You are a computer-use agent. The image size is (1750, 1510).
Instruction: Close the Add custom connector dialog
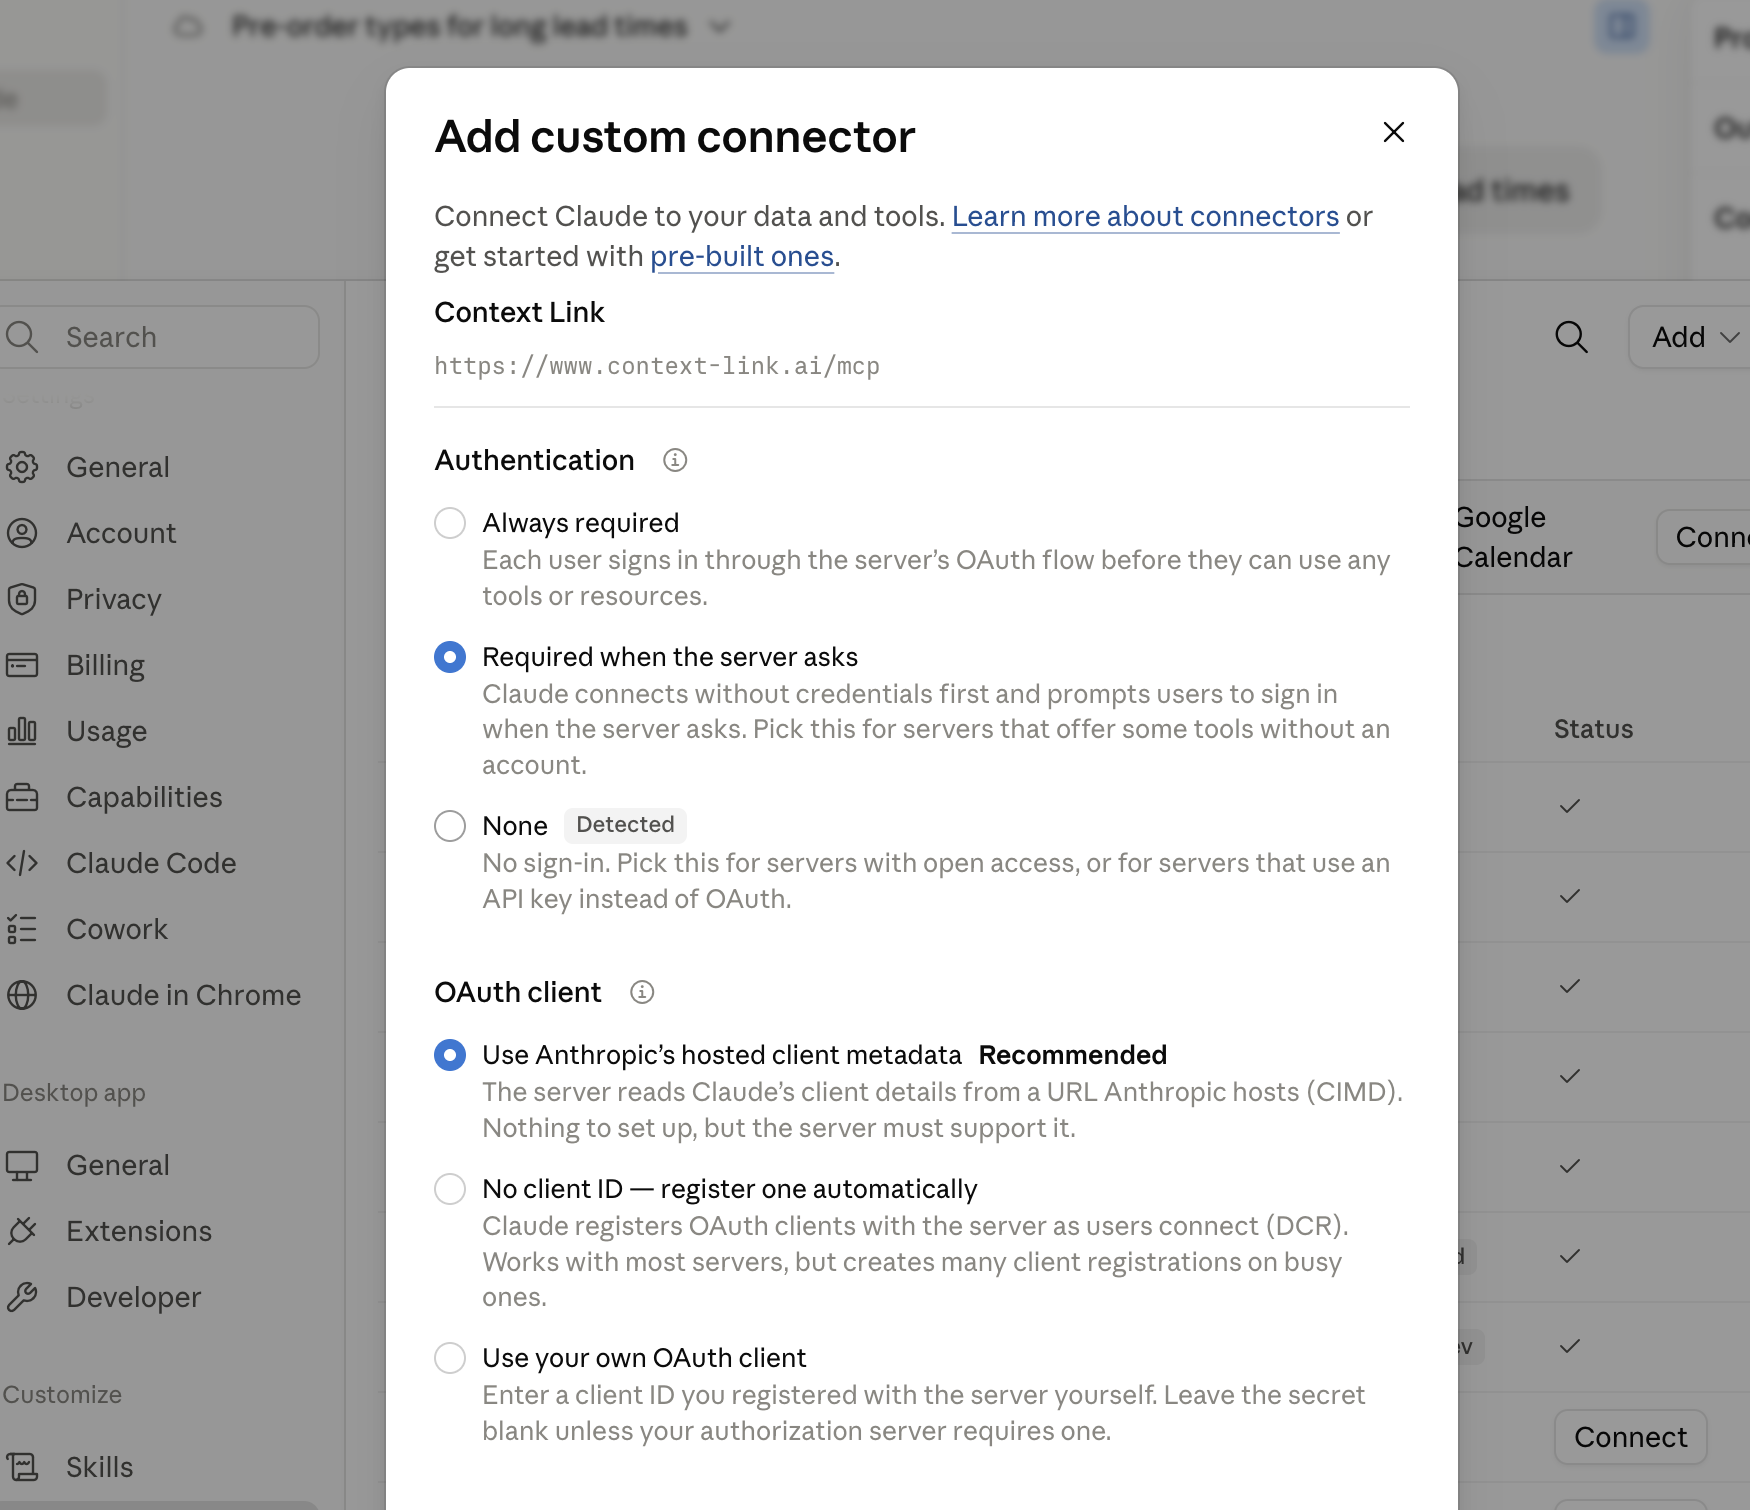click(1393, 132)
